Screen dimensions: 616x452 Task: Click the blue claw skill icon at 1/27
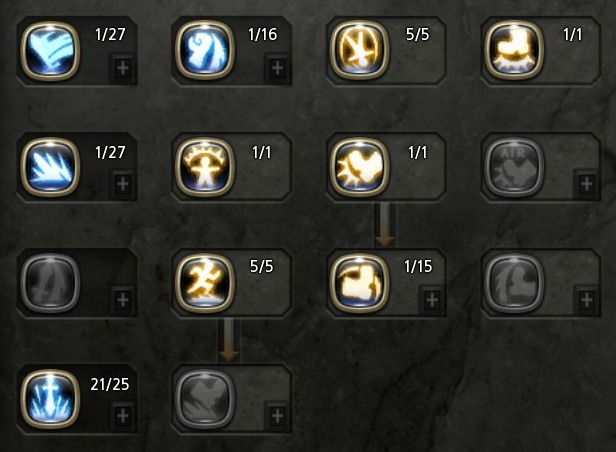coord(50,51)
